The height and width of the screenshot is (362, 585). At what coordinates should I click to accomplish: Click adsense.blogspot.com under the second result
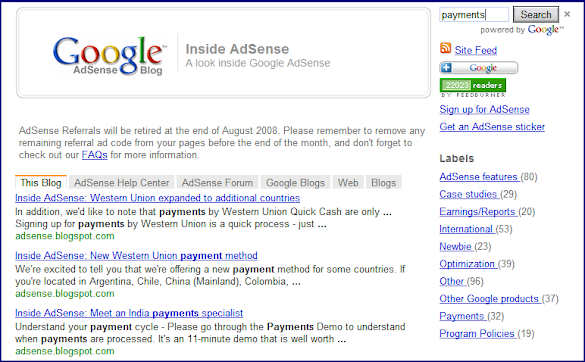[x=65, y=294]
